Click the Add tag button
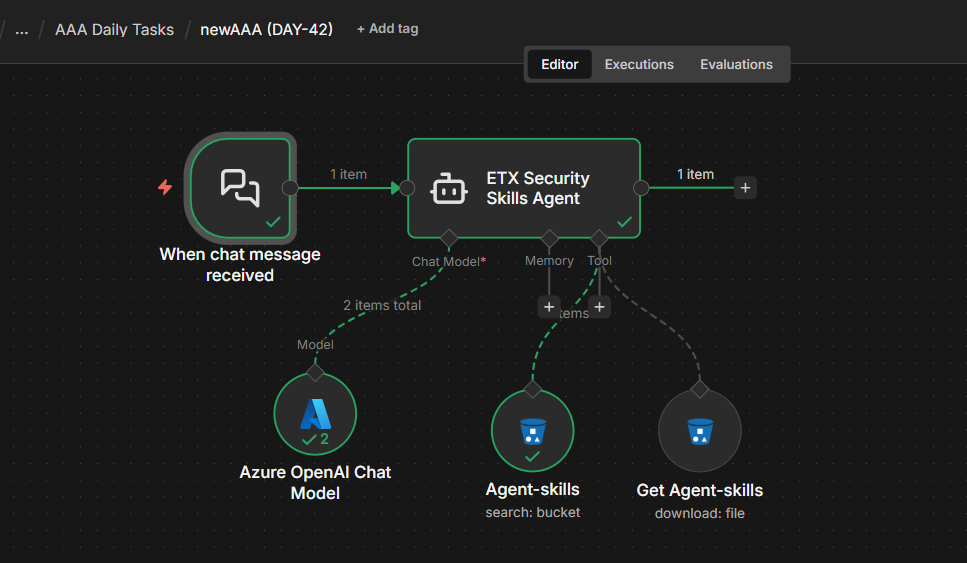This screenshot has width=967, height=563. (x=387, y=29)
